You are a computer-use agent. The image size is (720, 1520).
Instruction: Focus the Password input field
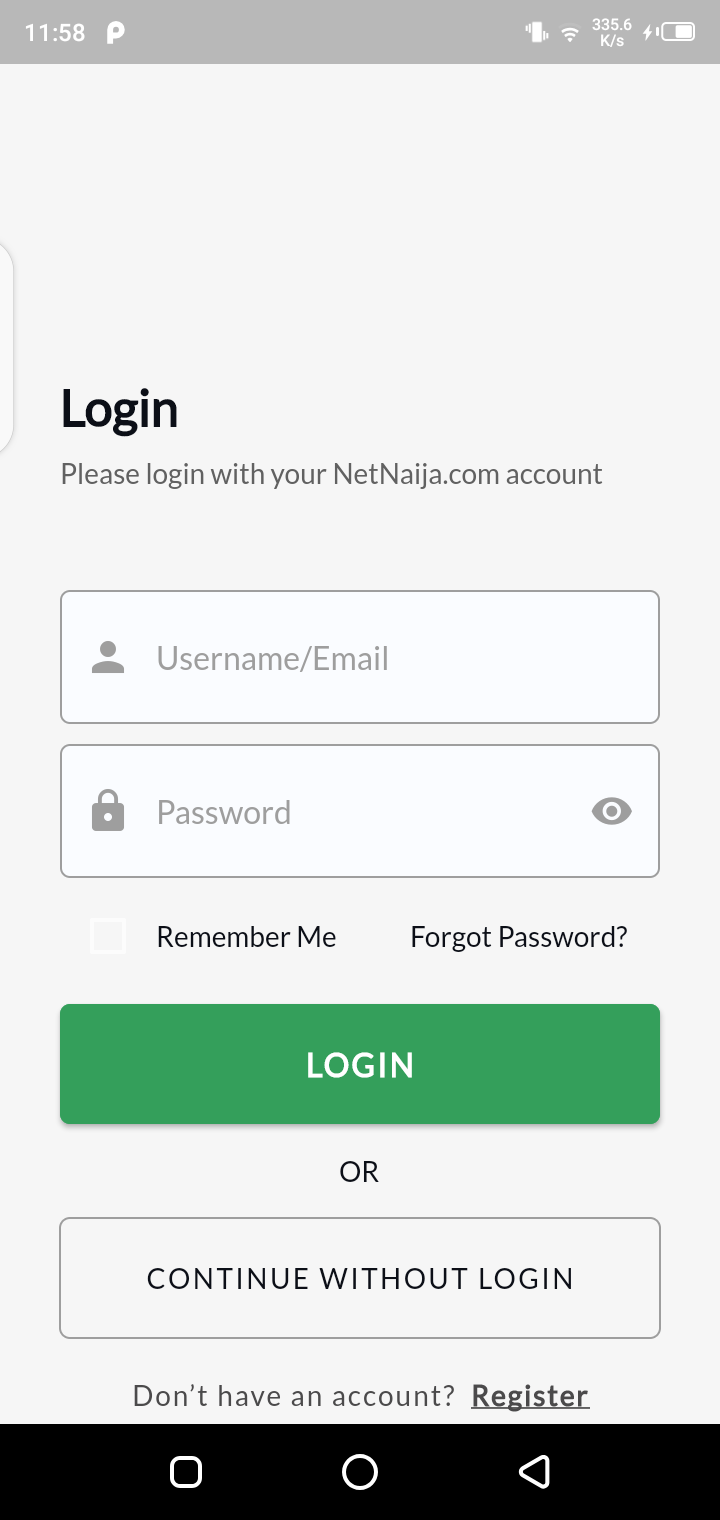point(360,811)
